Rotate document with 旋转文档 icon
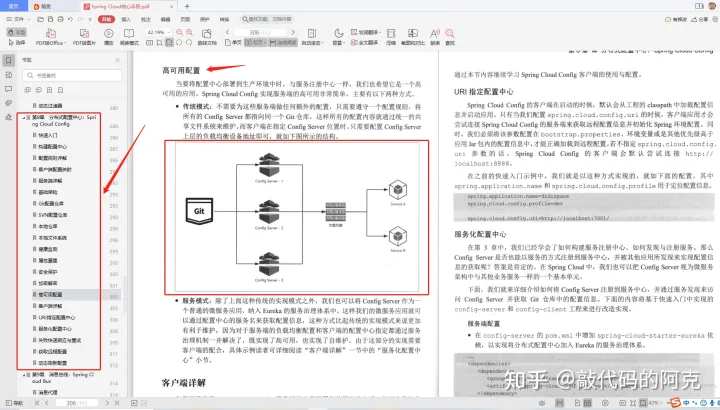 (x=207, y=37)
